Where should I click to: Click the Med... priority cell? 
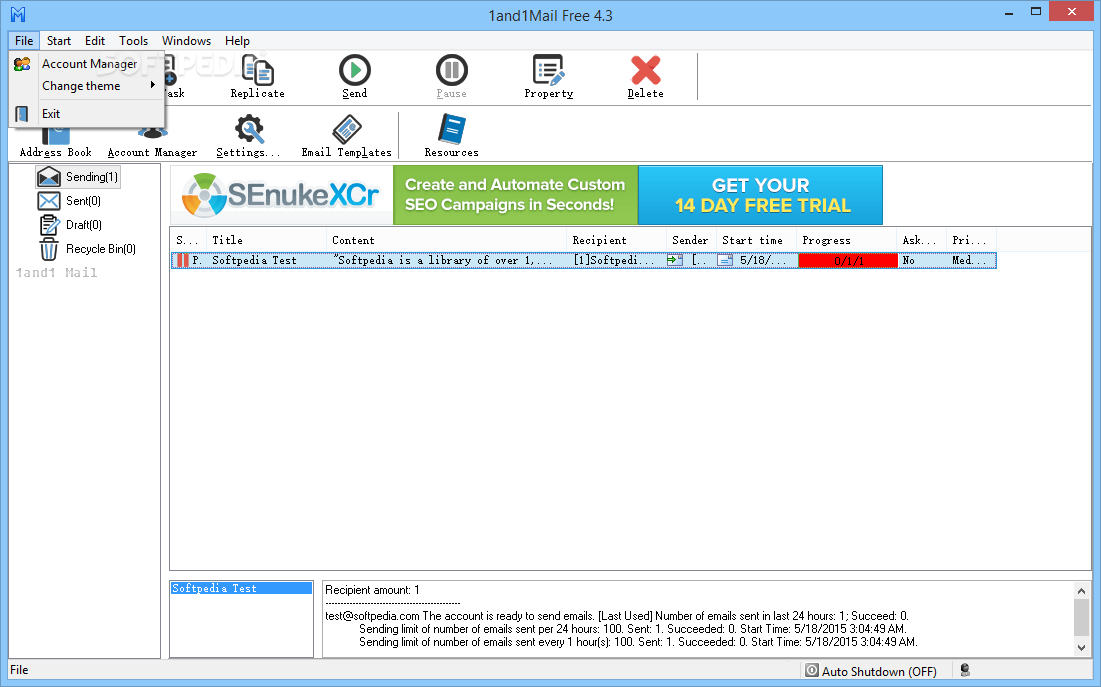click(969, 261)
